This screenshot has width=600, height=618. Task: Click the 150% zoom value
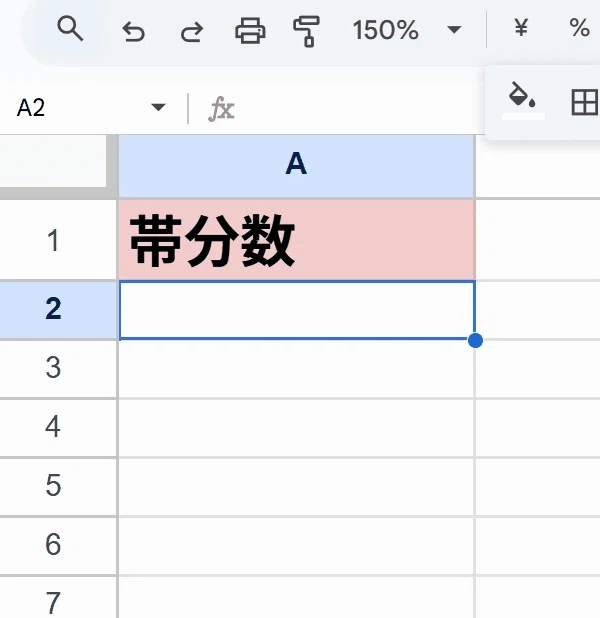[x=385, y=30]
